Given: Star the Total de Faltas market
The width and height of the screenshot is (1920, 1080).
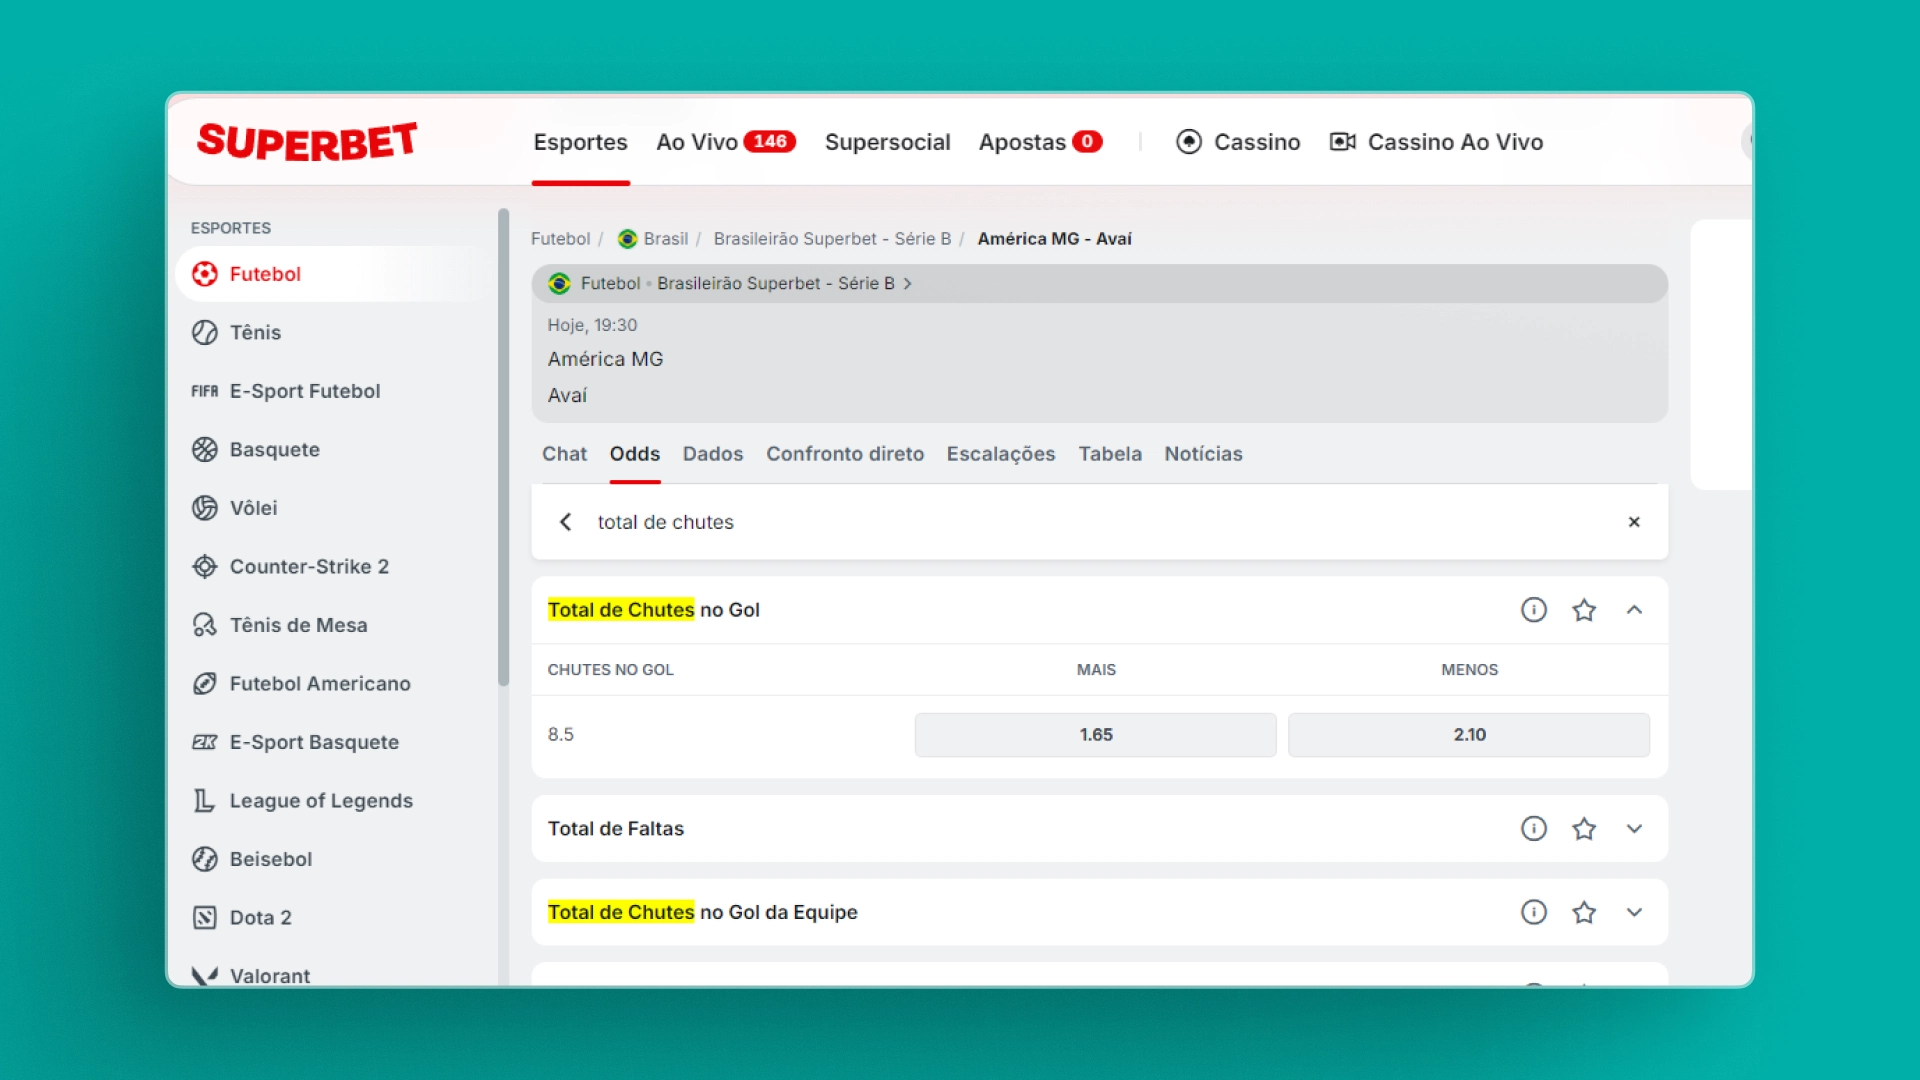Looking at the screenshot, I should point(1584,828).
